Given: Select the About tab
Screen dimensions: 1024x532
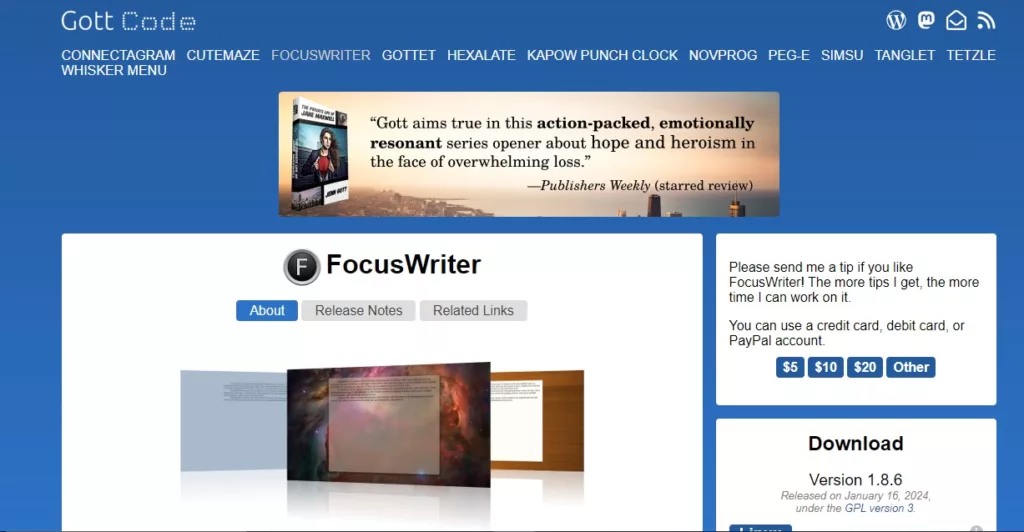Looking at the screenshot, I should coord(266,311).
